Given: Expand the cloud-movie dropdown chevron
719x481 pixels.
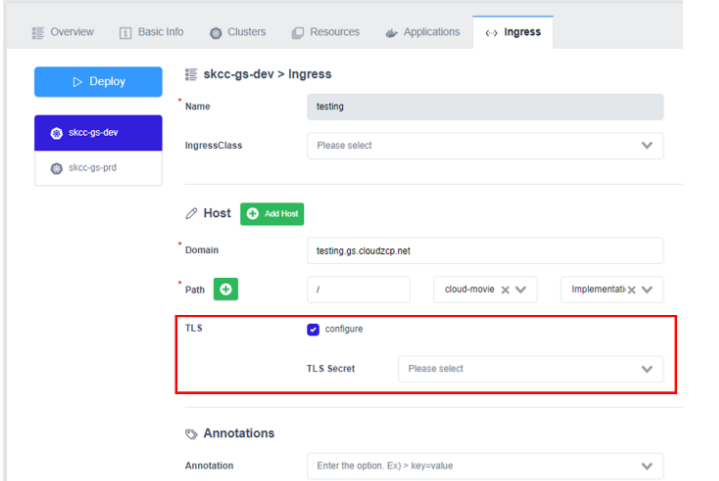Looking at the screenshot, I should tap(520, 290).
